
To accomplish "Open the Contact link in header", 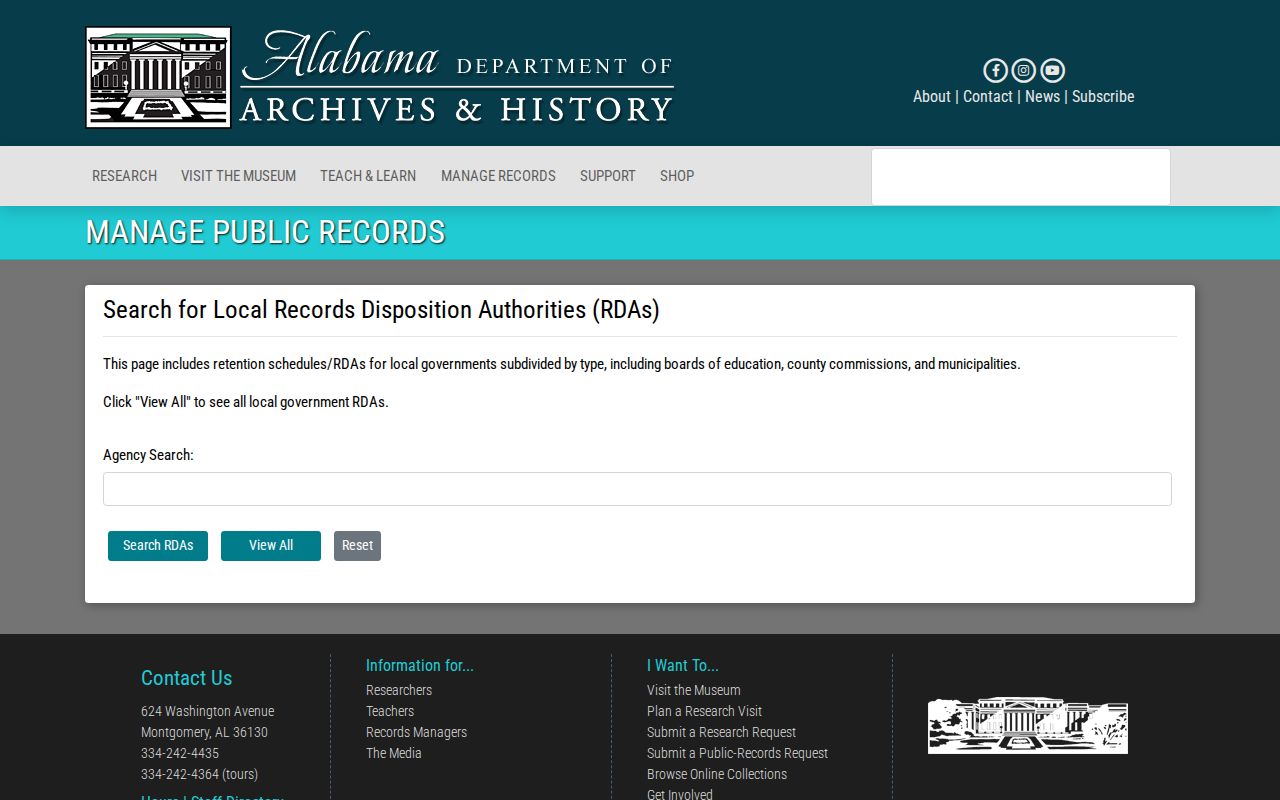I will pos(988,97).
